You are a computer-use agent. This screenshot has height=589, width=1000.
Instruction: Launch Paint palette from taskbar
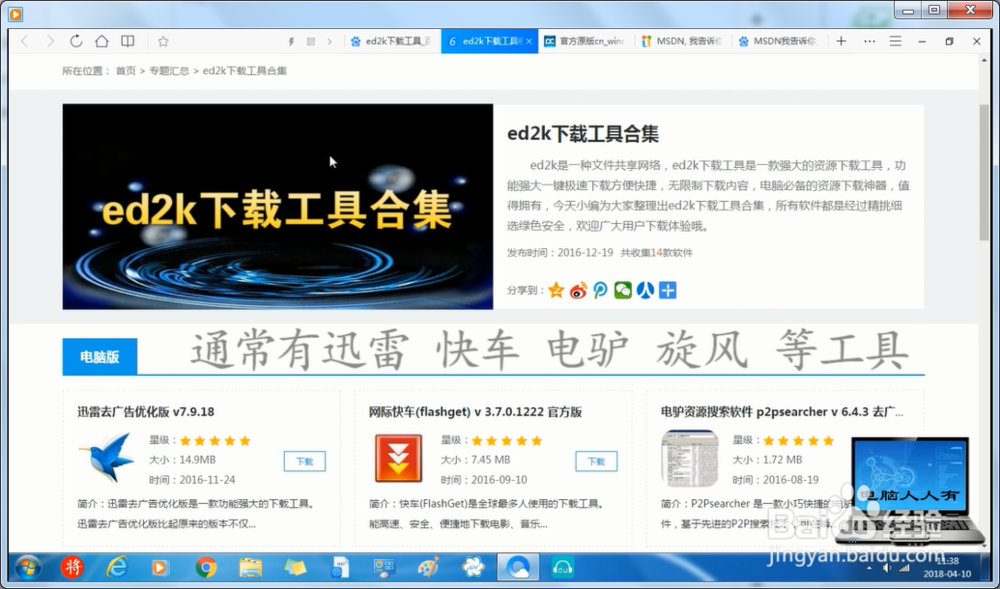click(x=429, y=567)
